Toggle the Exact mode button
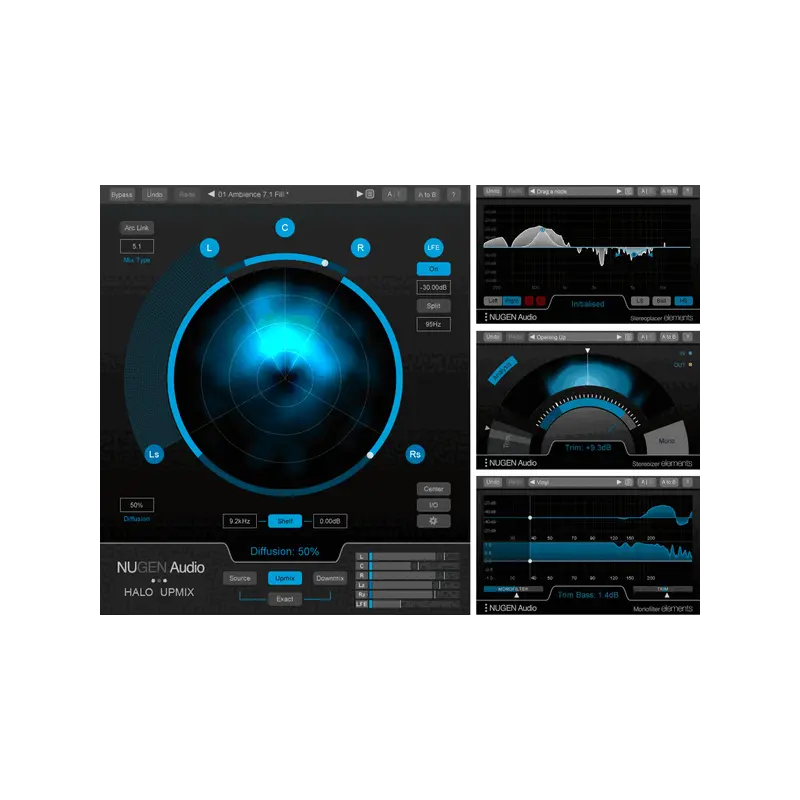800x800 pixels. 285,599
